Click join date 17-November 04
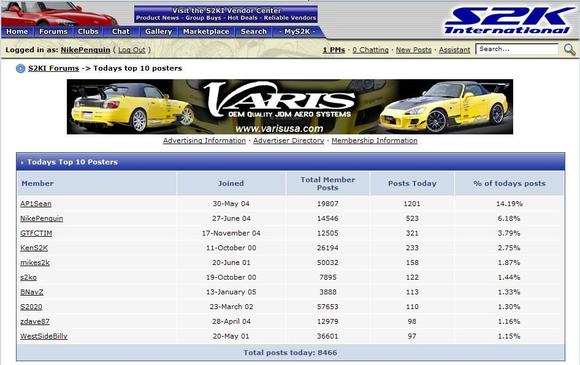This screenshot has height=365, width=580. click(231, 233)
